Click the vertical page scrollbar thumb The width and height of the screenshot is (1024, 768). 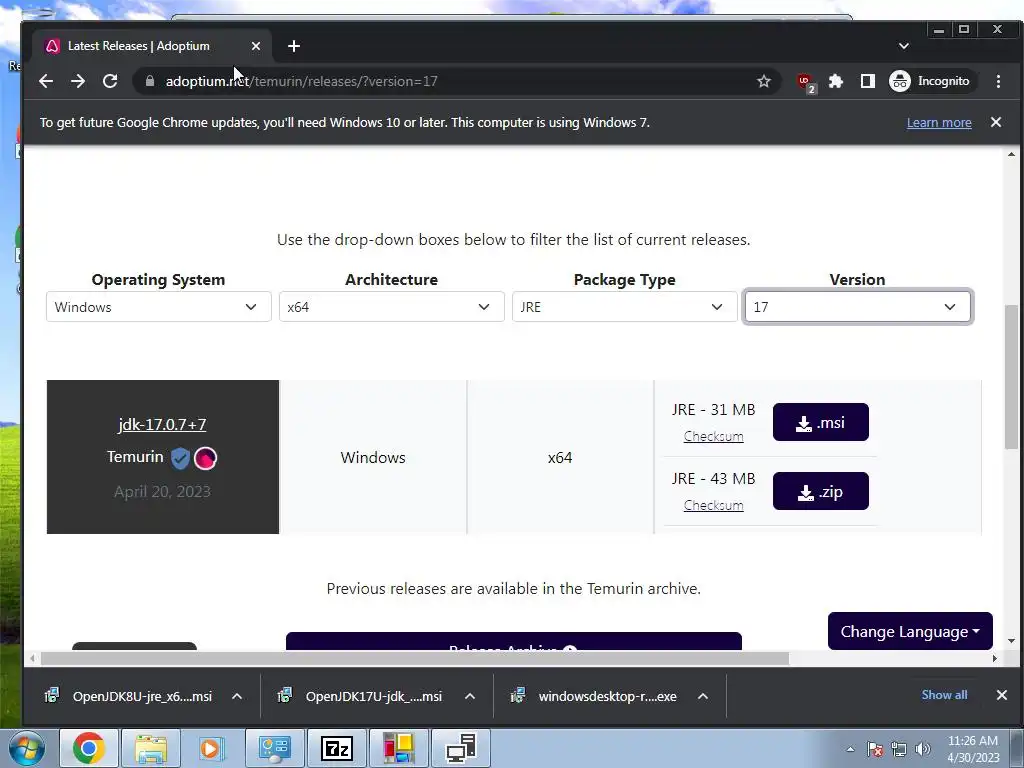click(x=1011, y=377)
